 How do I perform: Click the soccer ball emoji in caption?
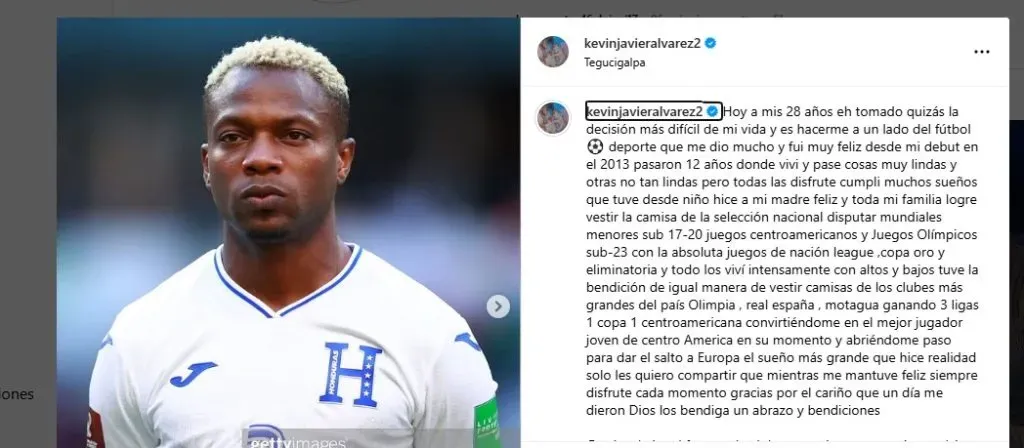click(594, 147)
